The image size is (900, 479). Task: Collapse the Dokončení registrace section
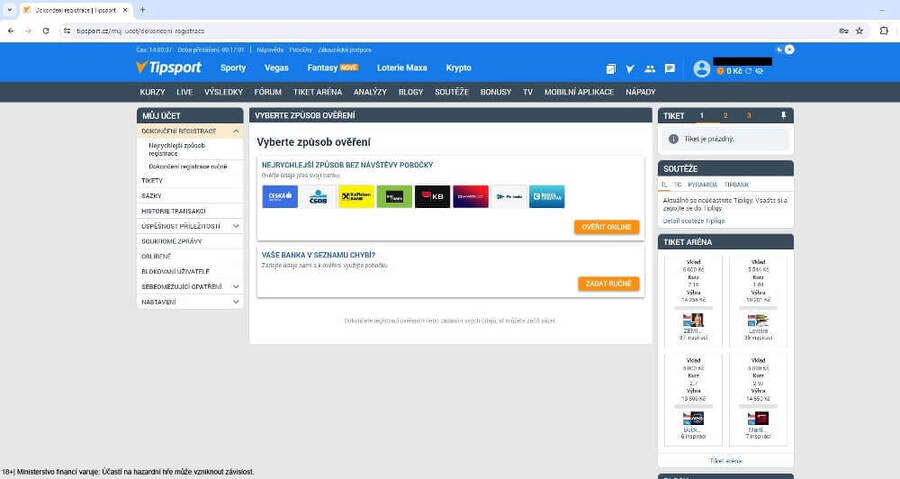[236, 131]
